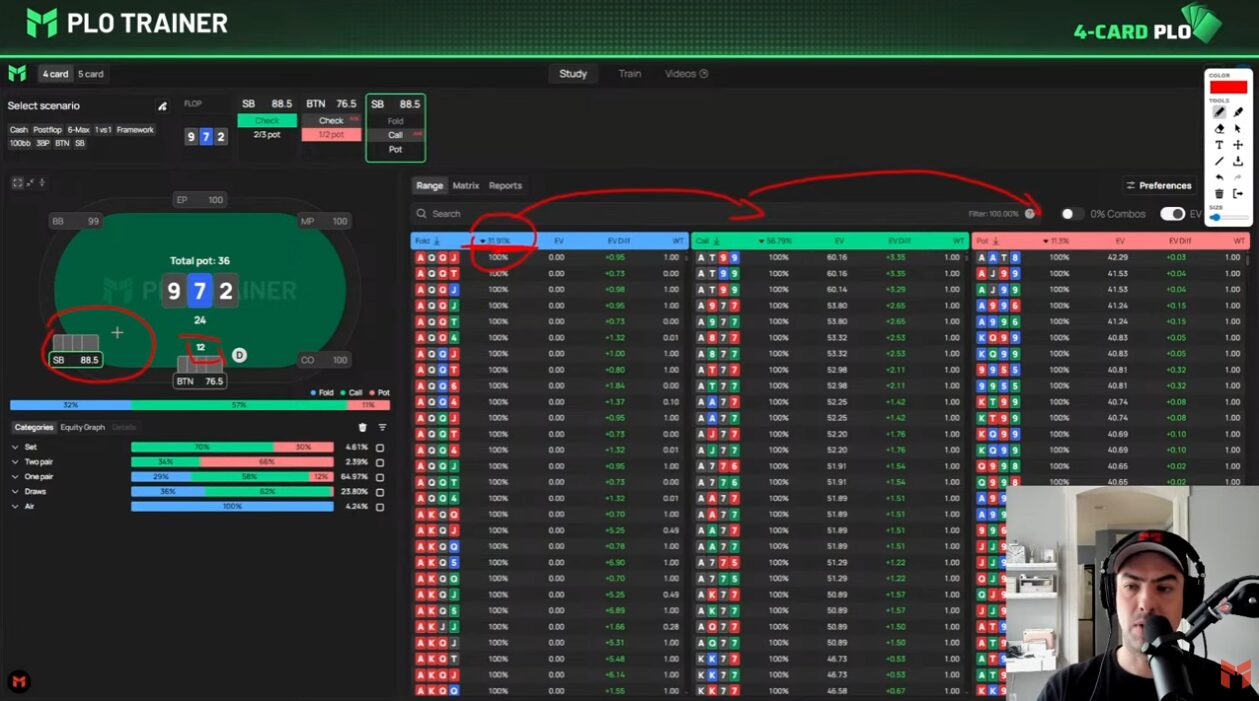Open the filter icon in Categories panel
Image resolution: width=1259 pixels, height=701 pixels.
click(381, 427)
